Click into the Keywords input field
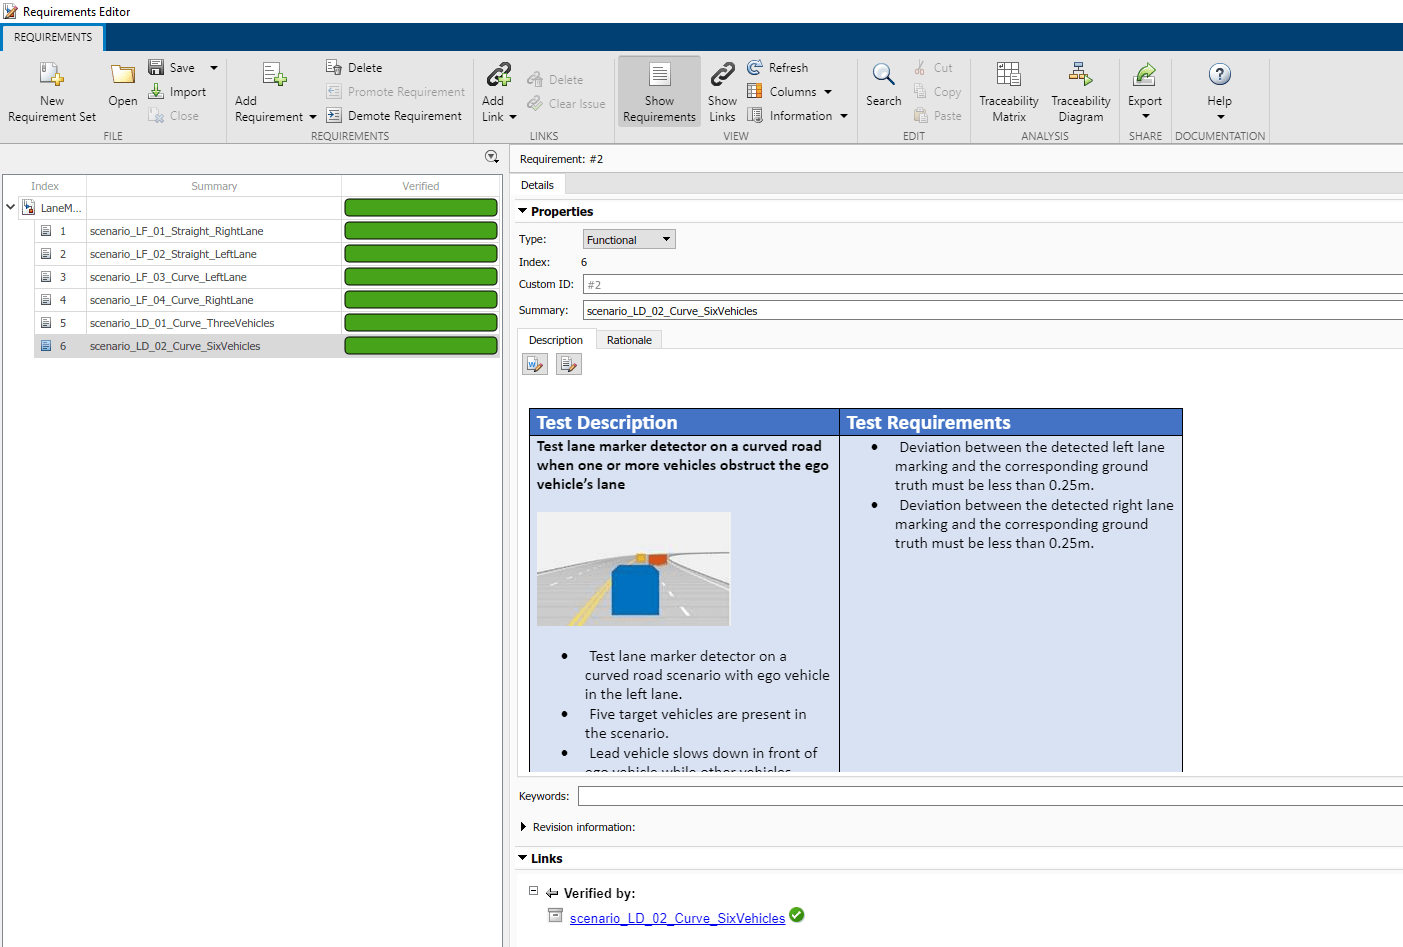The height and width of the screenshot is (947, 1403). 988,796
